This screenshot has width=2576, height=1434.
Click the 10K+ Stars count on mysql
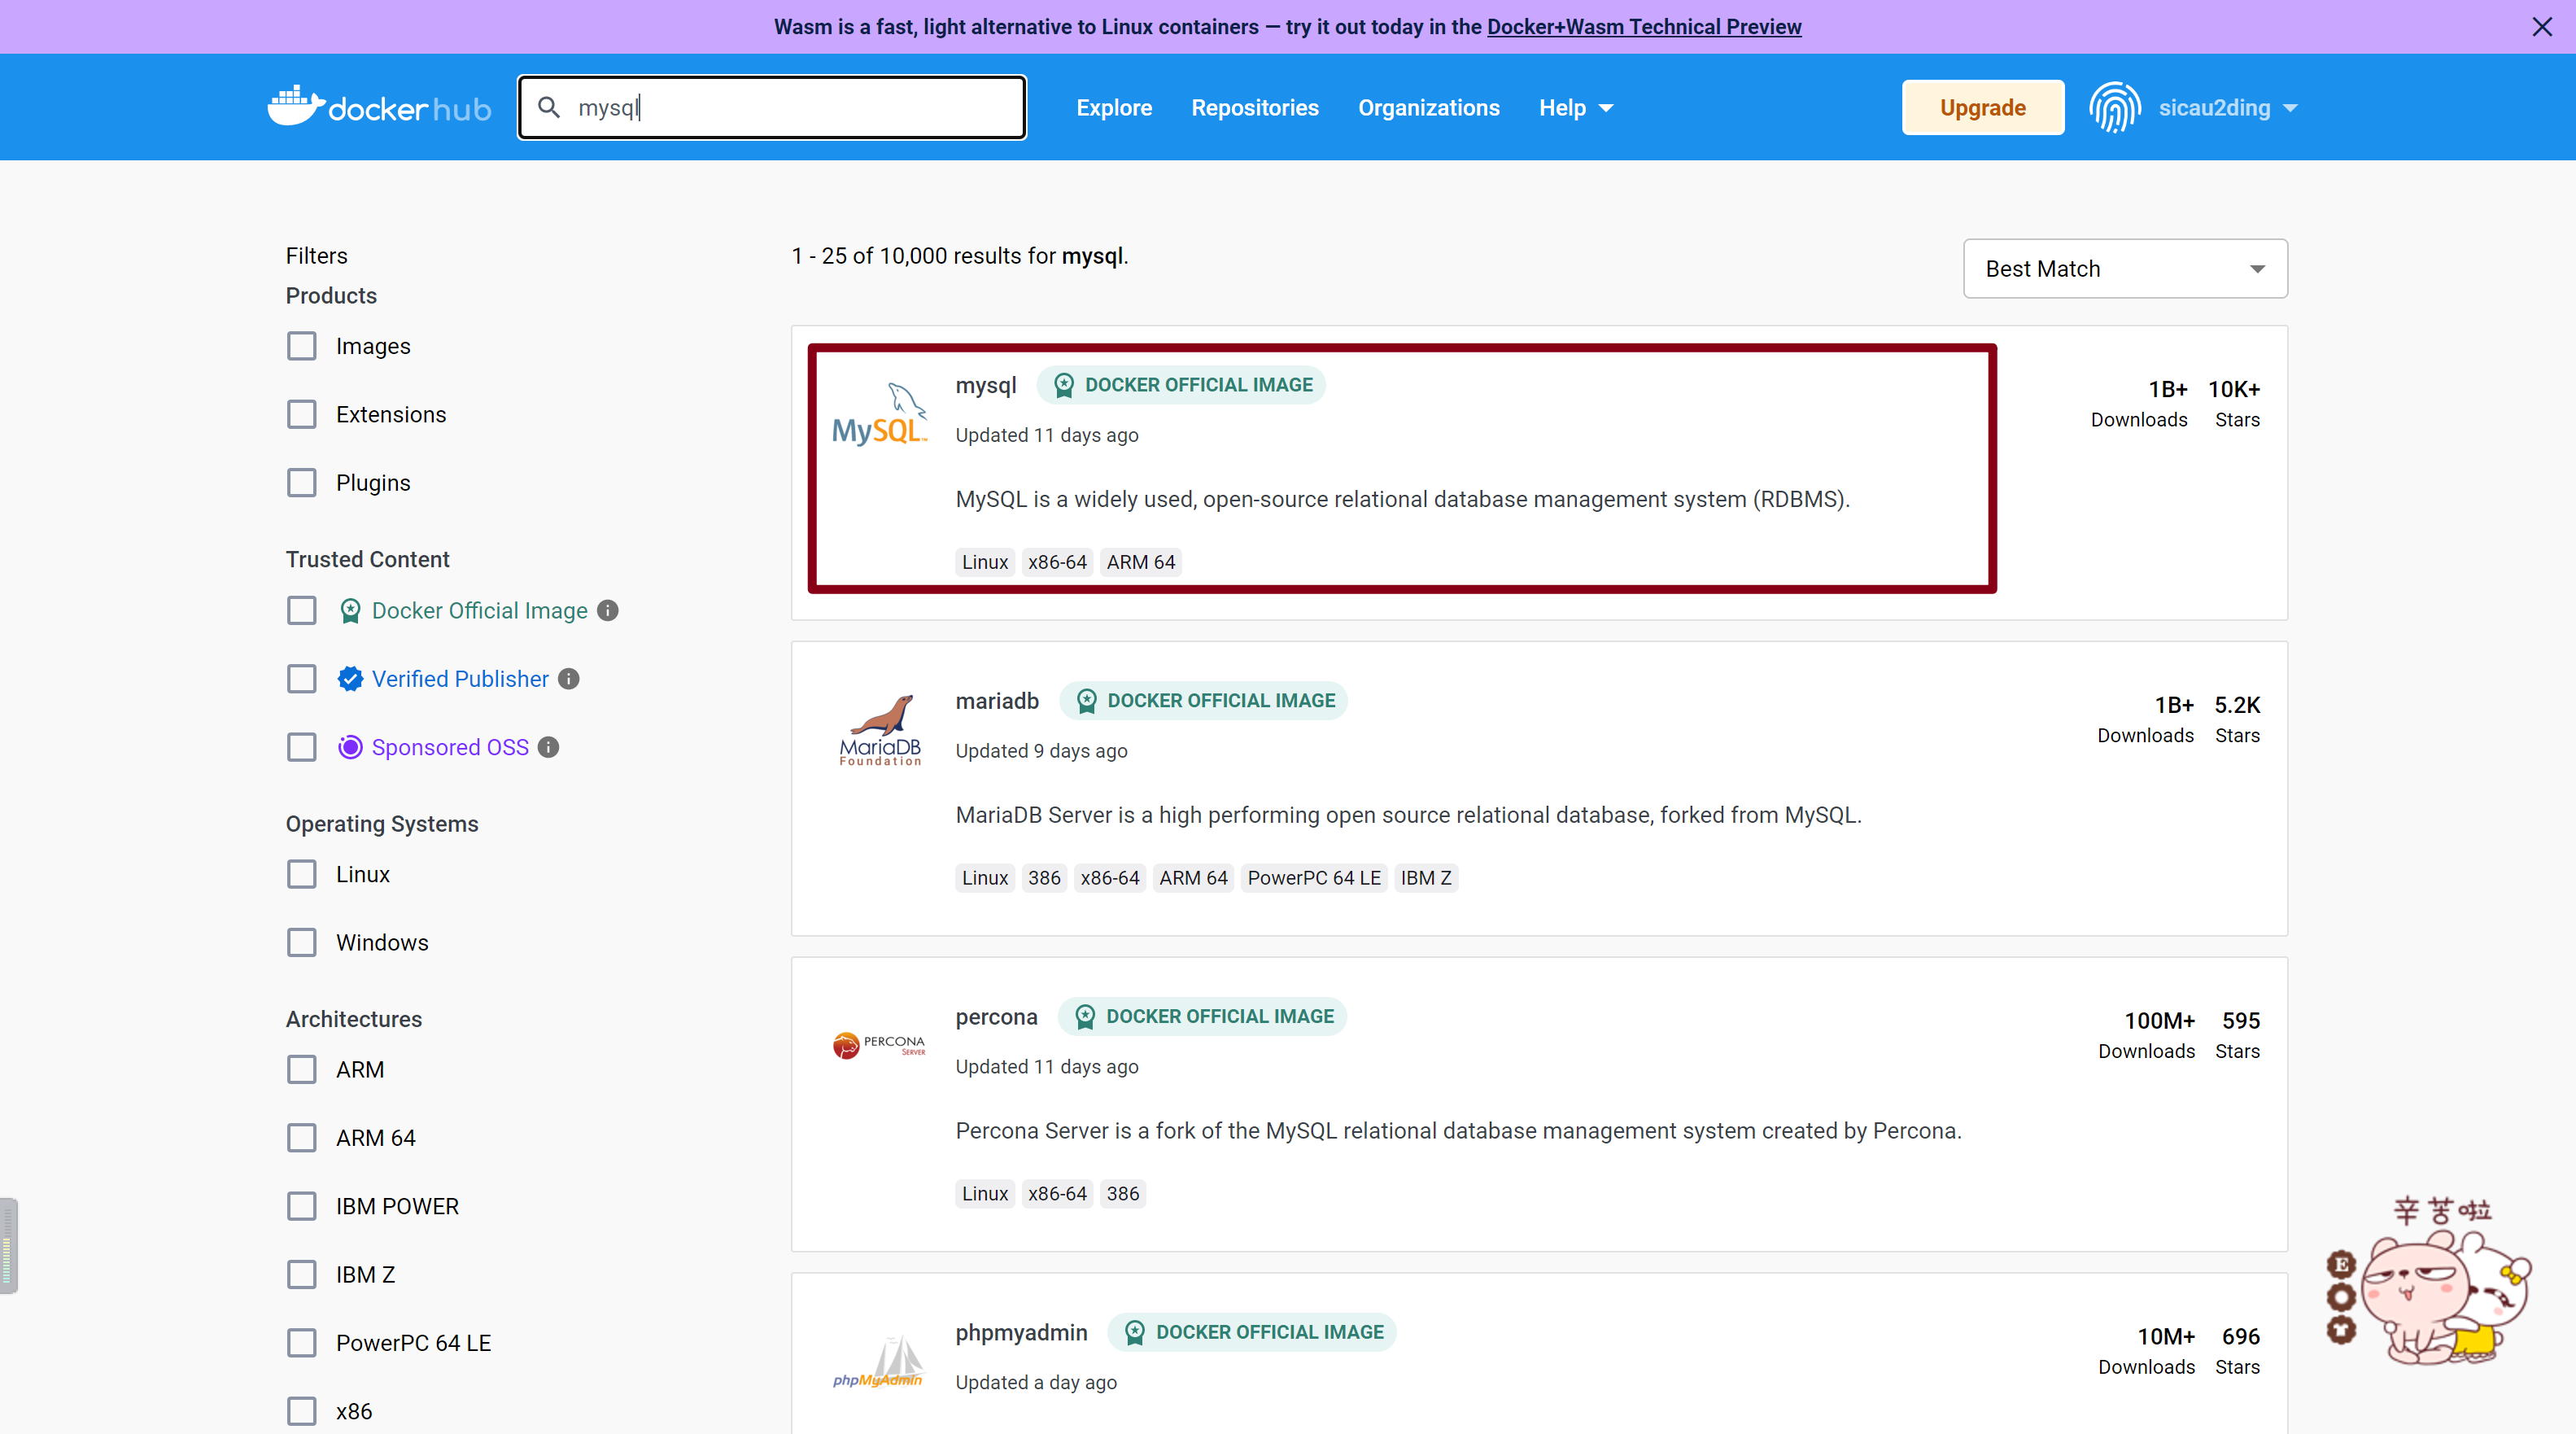(2235, 390)
